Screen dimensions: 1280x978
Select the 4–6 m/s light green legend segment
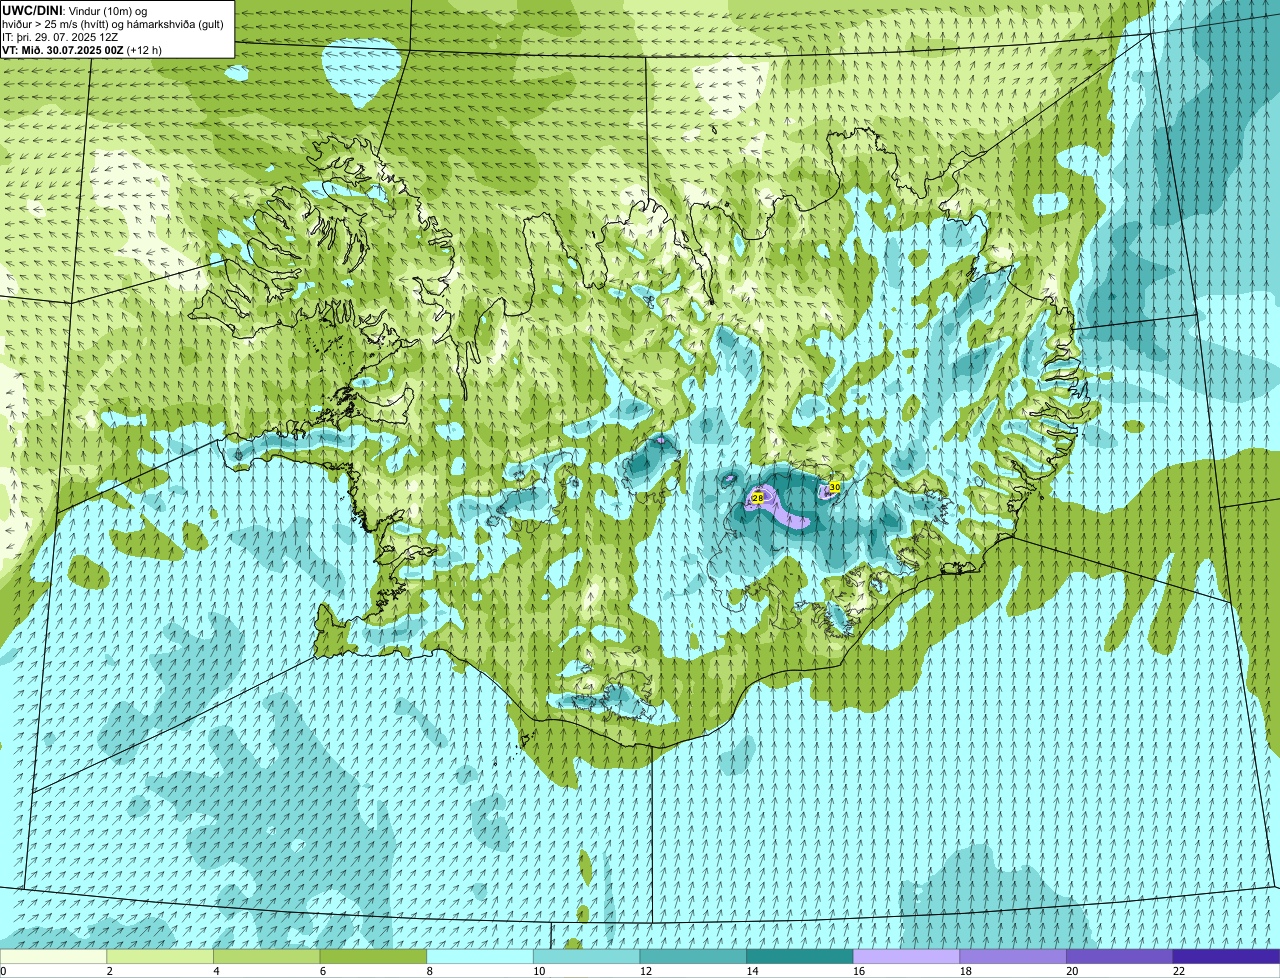(266, 956)
